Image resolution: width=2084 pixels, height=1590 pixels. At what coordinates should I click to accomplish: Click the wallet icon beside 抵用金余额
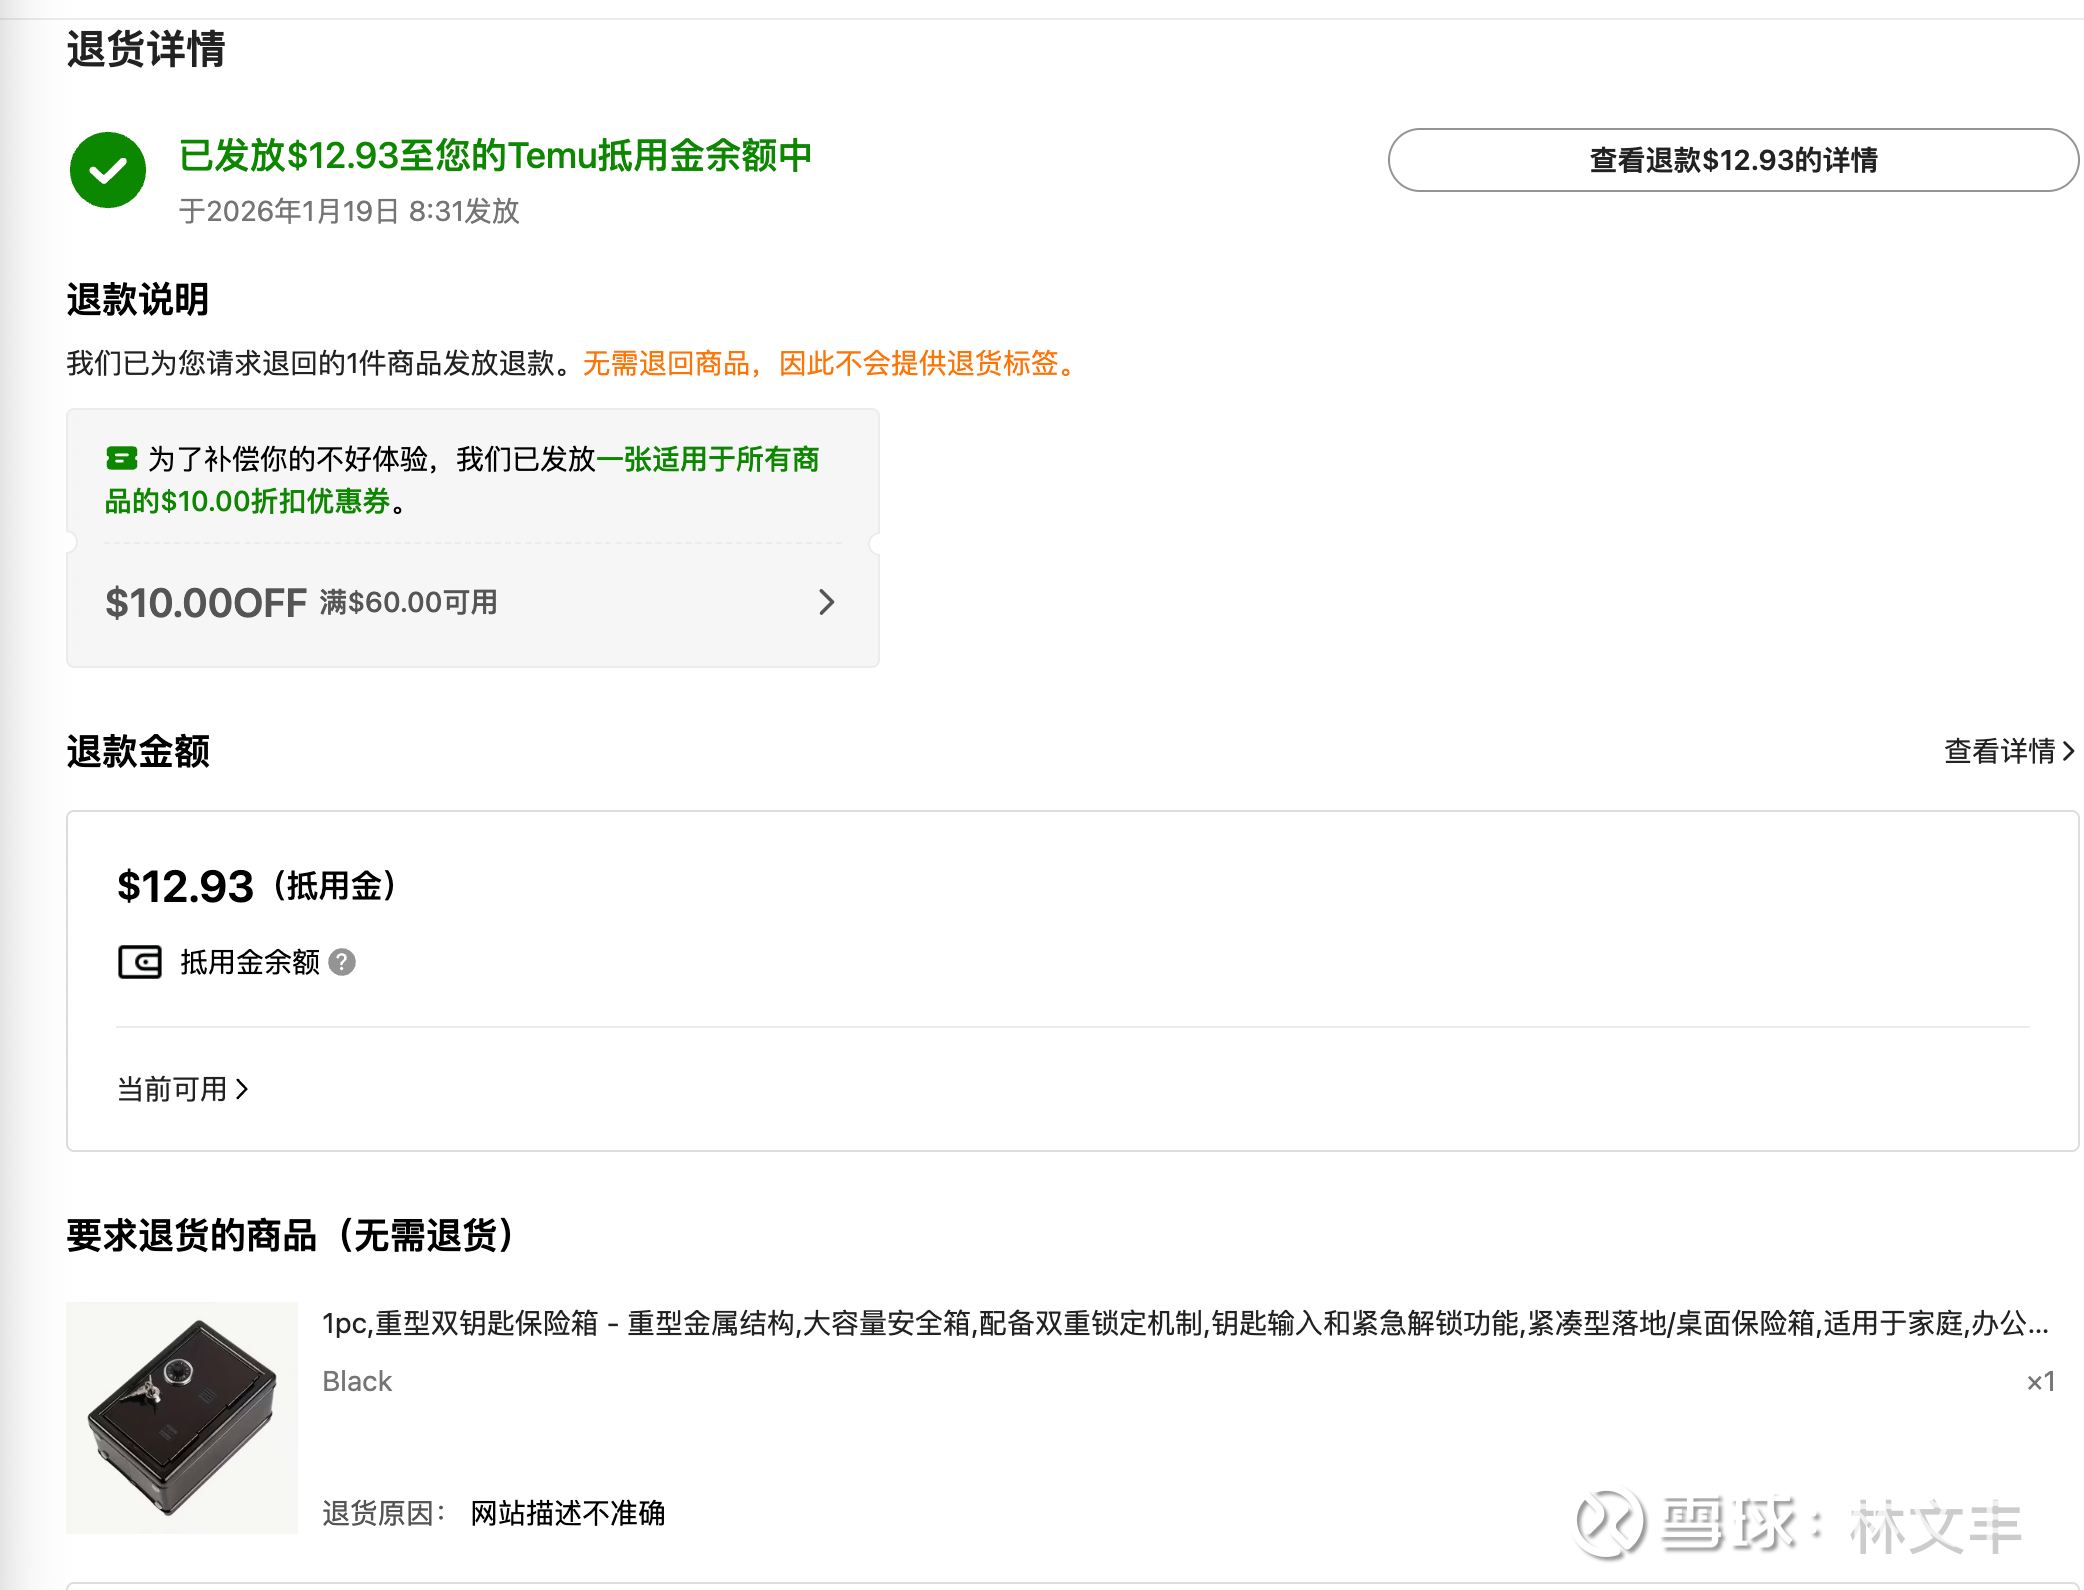[140, 962]
